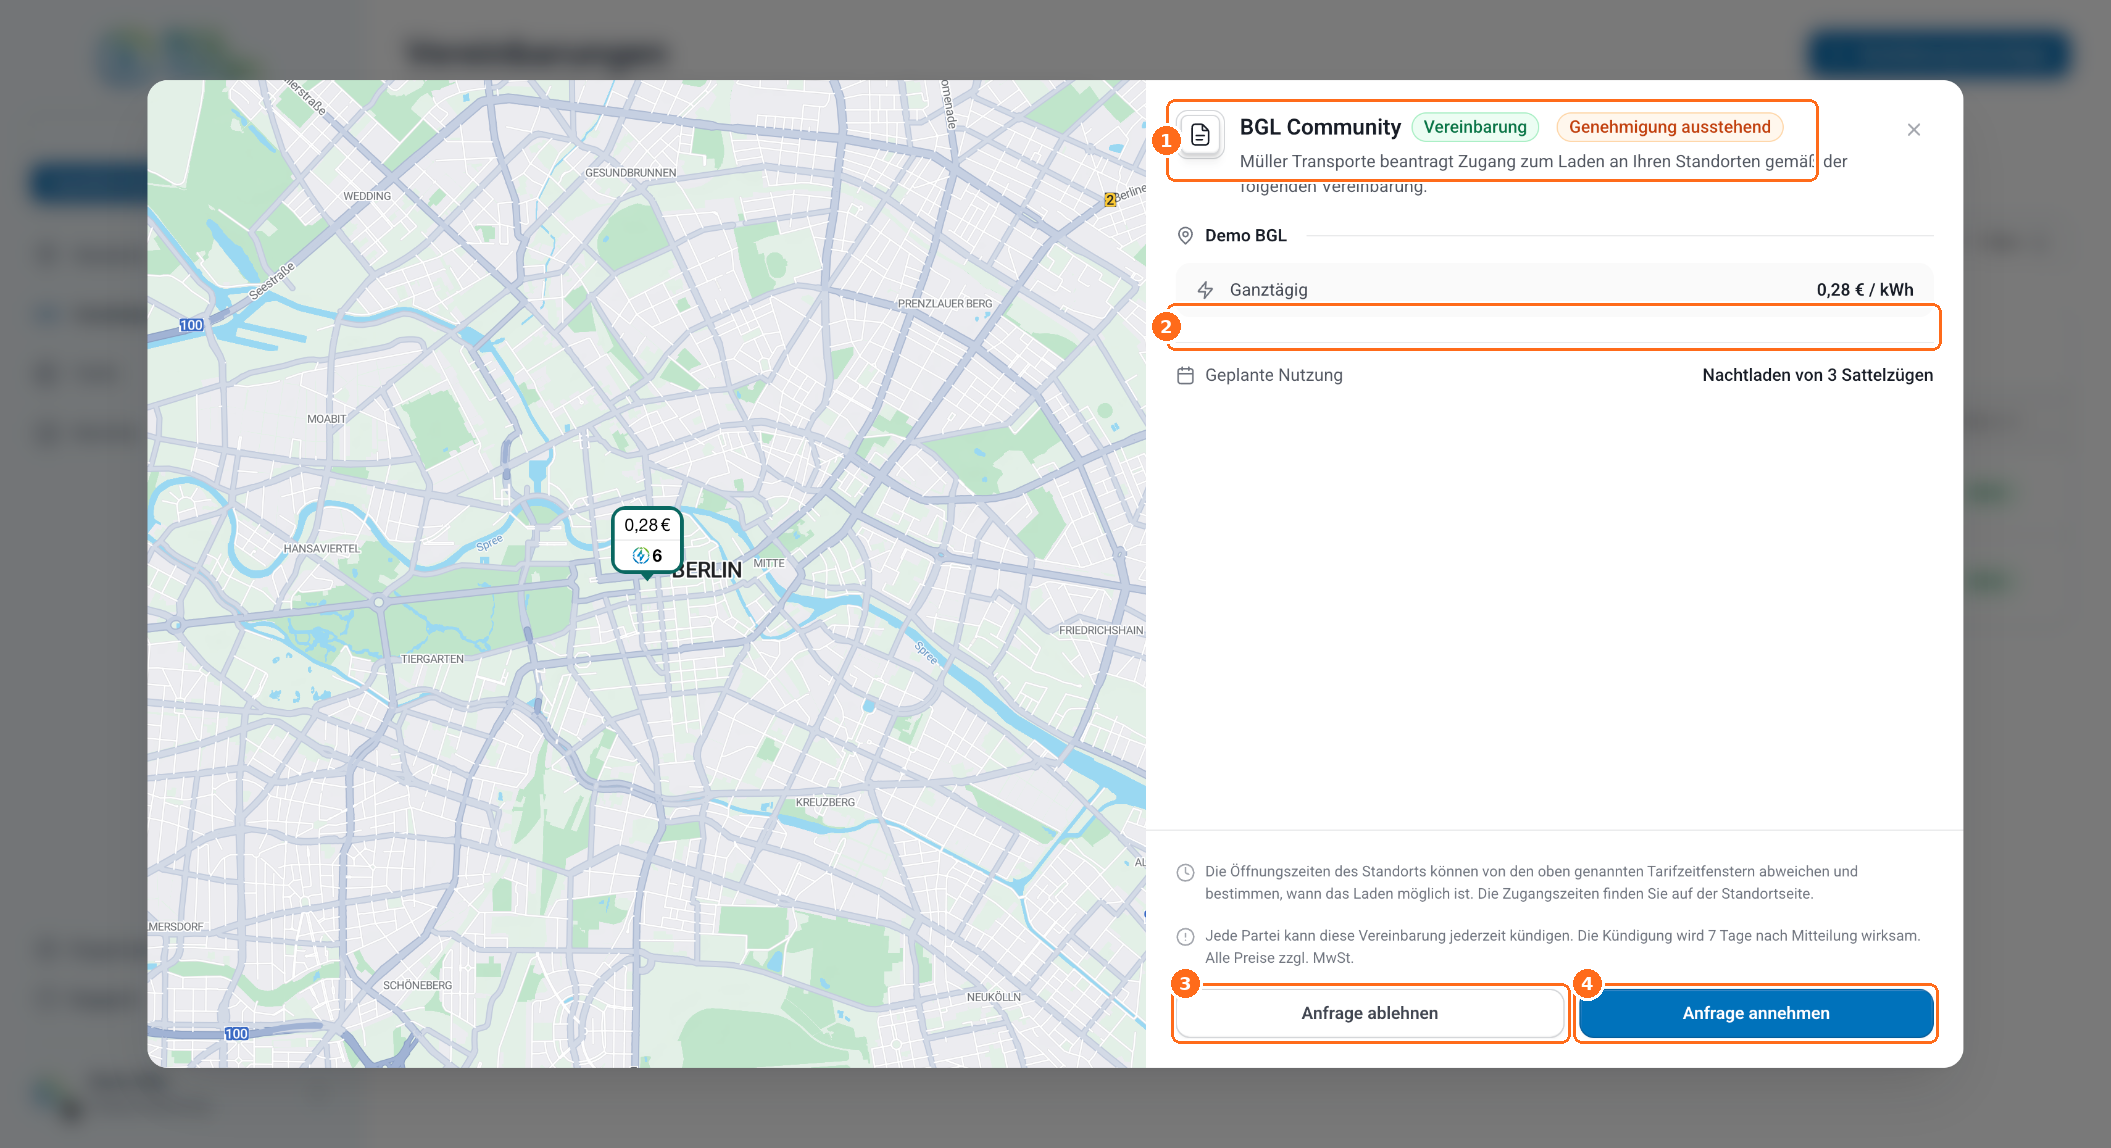
Task: Click the Geplante Nutzung label
Action: coord(1273,376)
